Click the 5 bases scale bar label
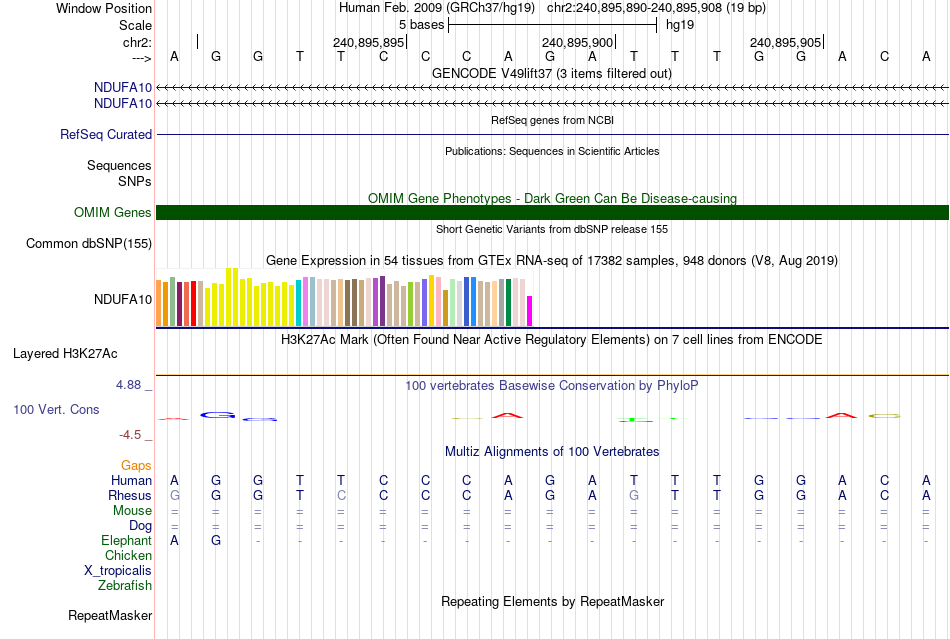950x639 pixels. click(422, 25)
